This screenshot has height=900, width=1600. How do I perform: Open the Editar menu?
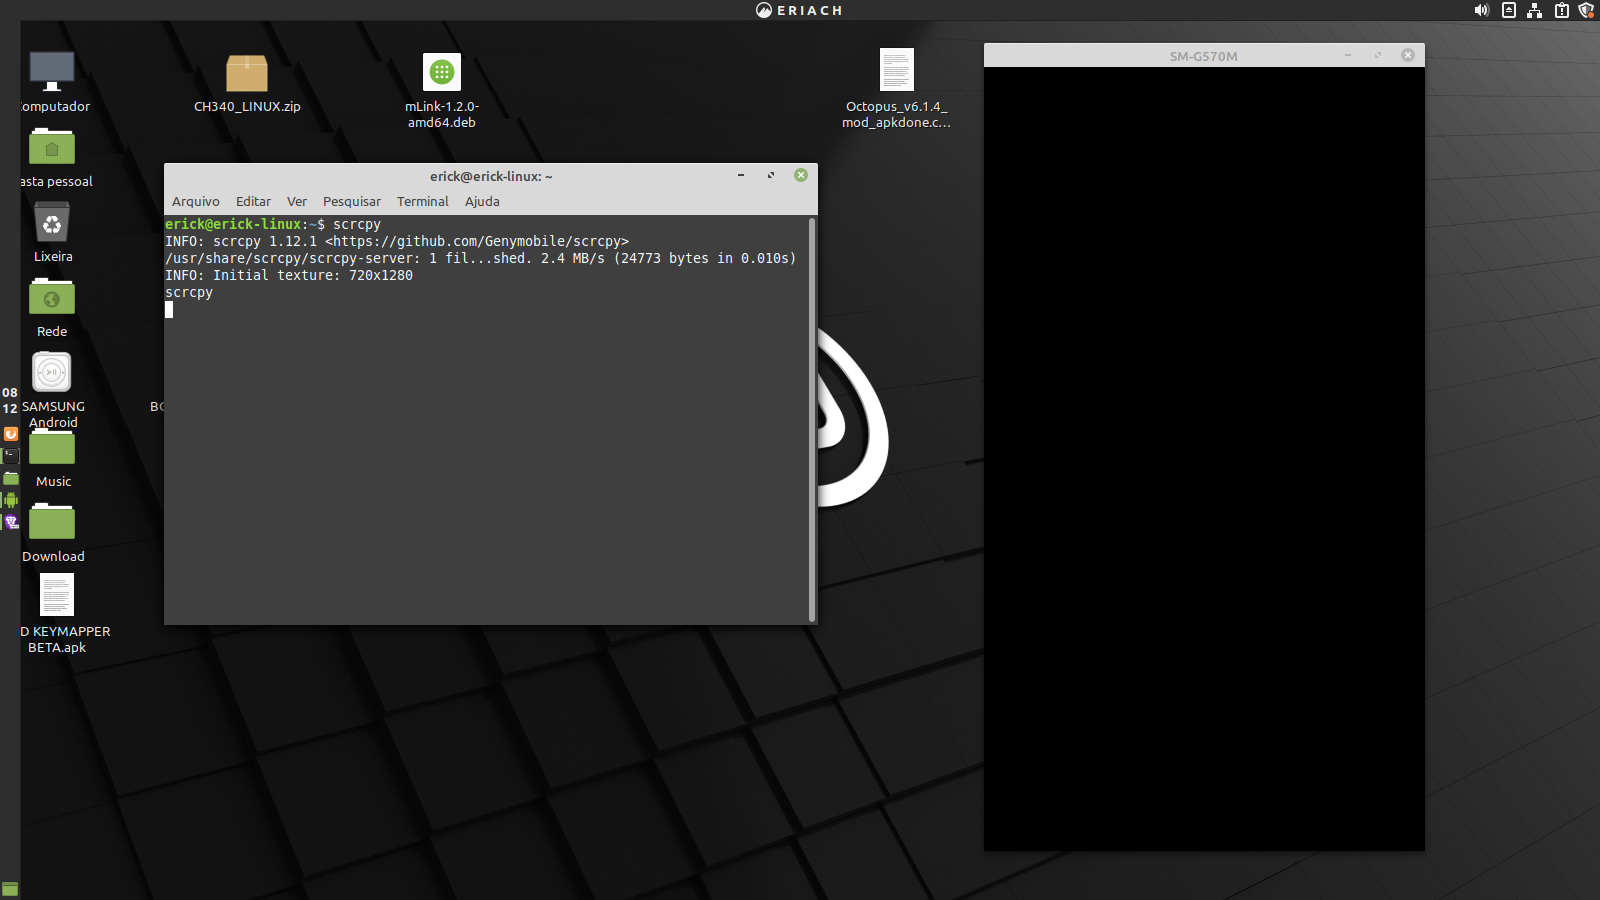pos(253,201)
